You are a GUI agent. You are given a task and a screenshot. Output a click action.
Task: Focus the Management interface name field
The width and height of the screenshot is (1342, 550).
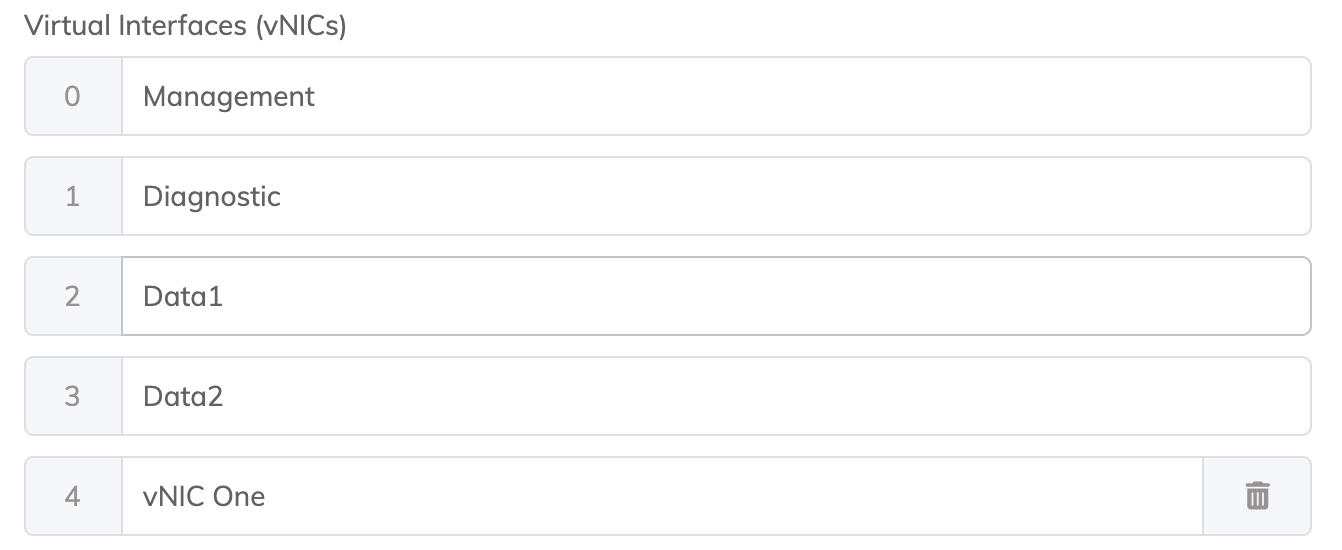coord(715,96)
